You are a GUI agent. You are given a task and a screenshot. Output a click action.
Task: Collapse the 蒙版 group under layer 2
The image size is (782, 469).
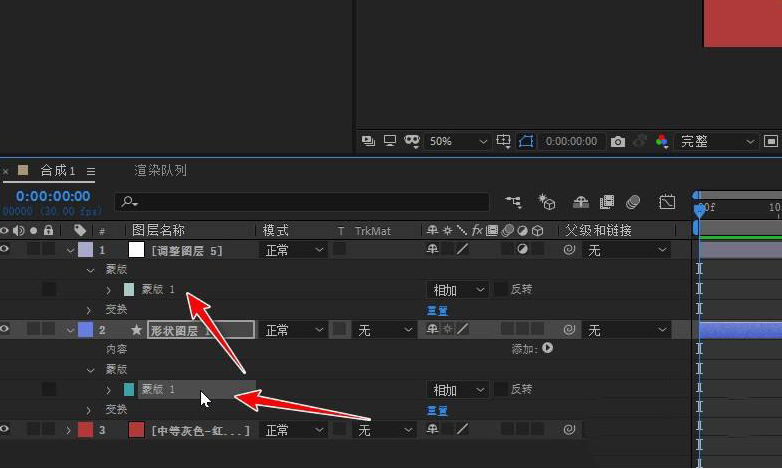(x=90, y=370)
